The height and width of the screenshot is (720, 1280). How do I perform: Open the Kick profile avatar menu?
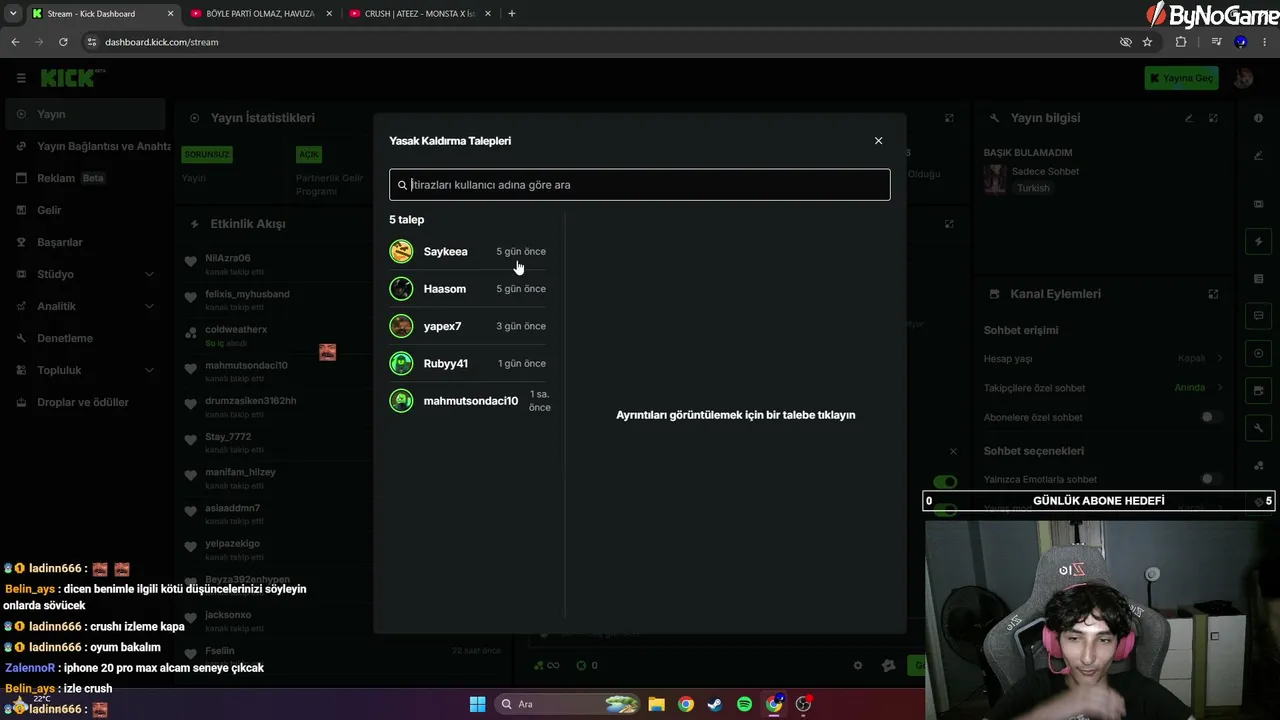tap(1243, 78)
